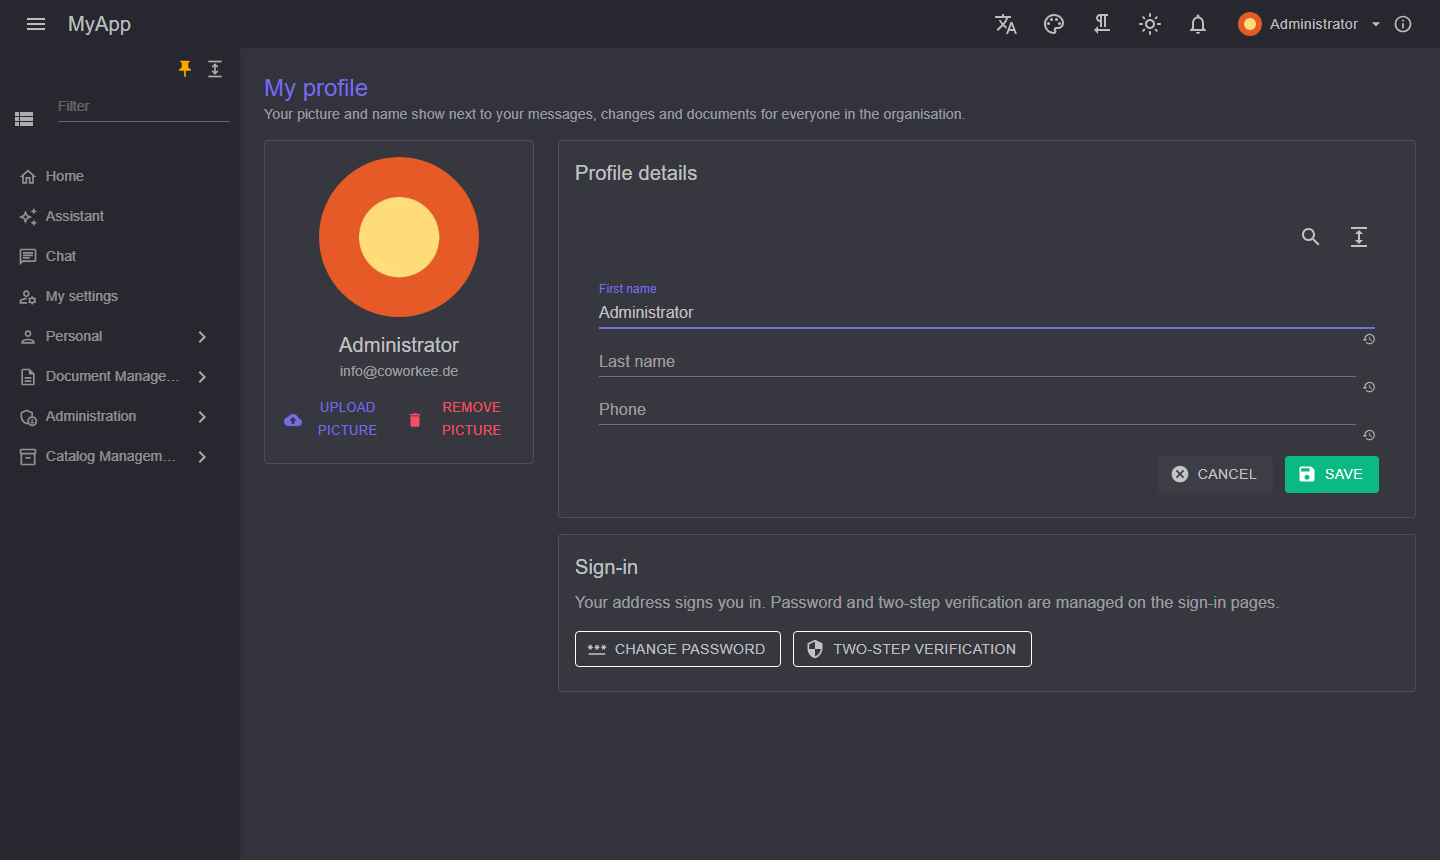Collapse all sidebar menu items icon
This screenshot has width=1440, height=860.
coord(215,69)
